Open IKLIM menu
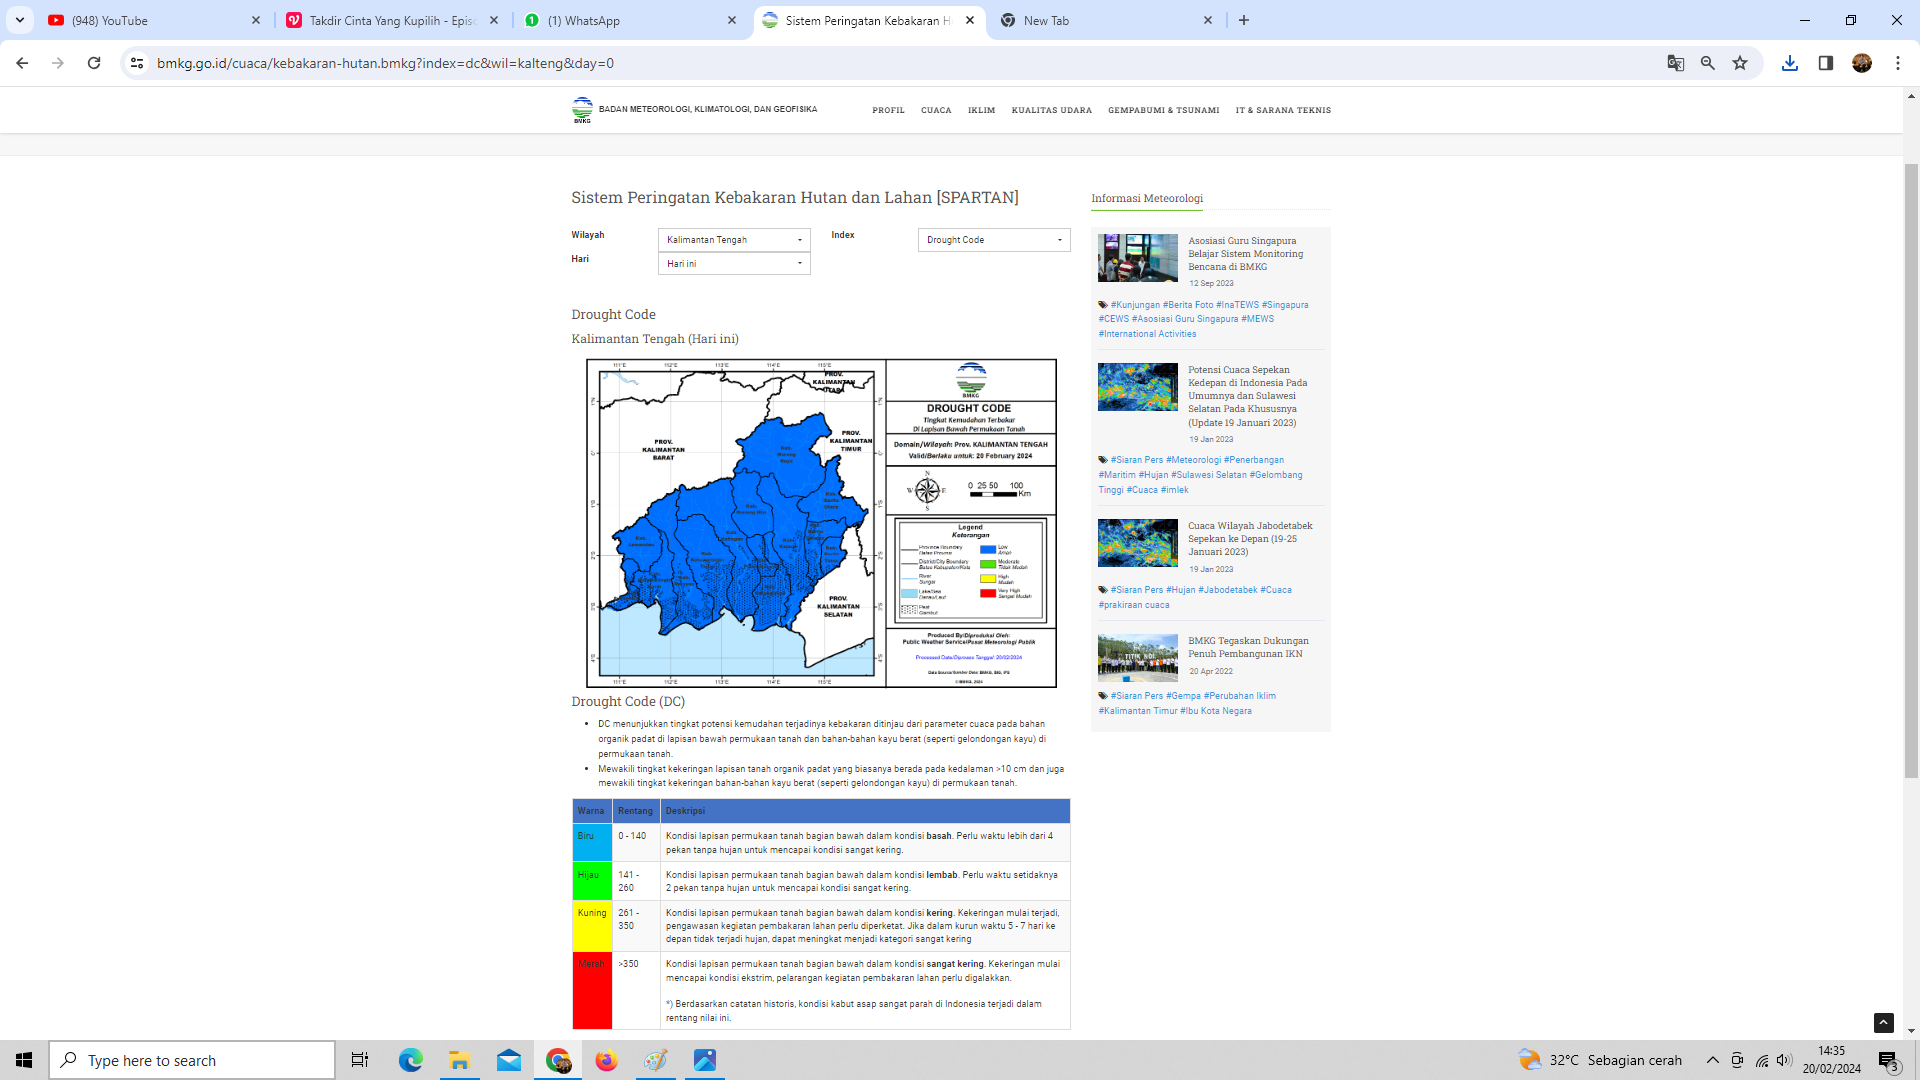The width and height of the screenshot is (1920, 1080). [x=981, y=110]
